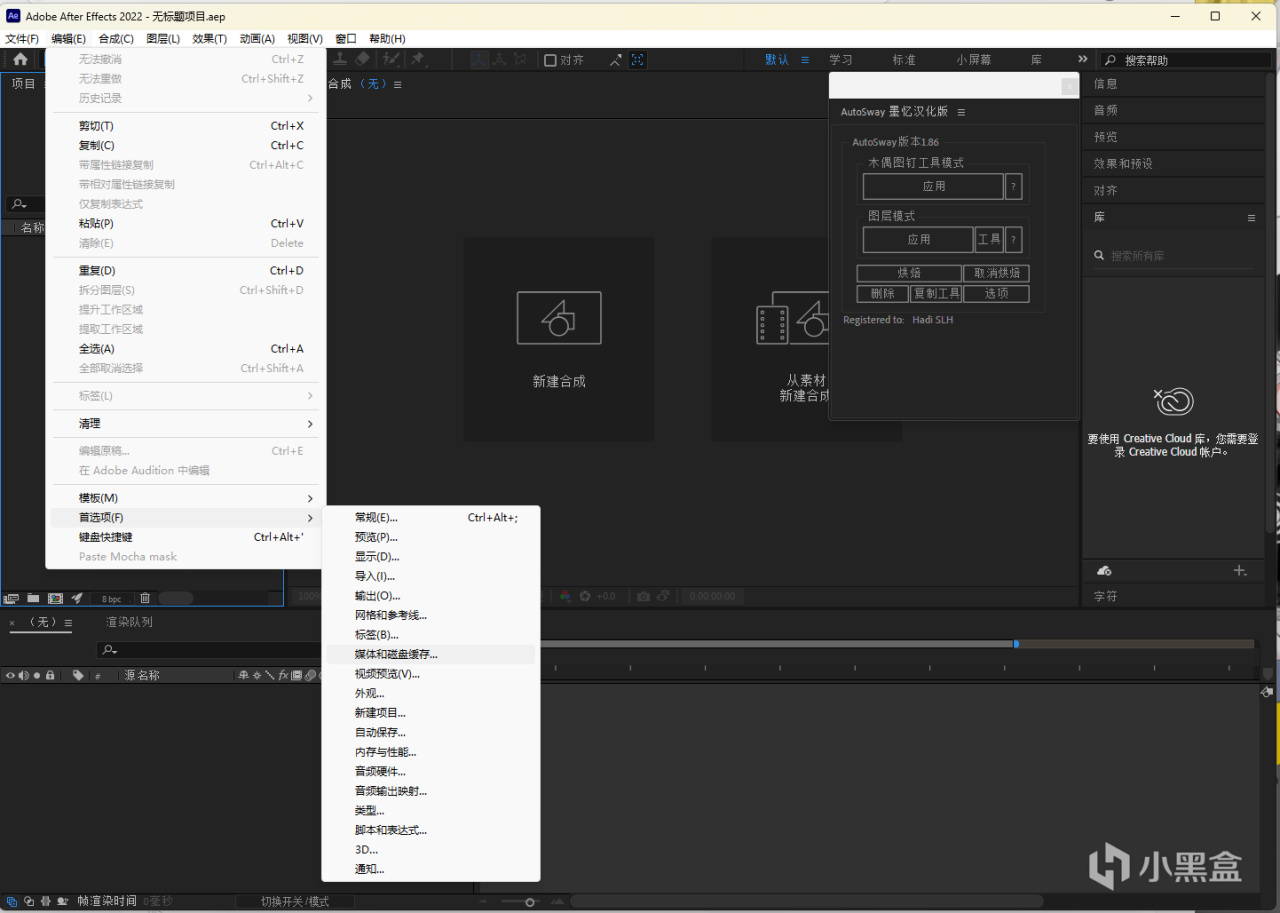Open the 首选项(F) submenu
Image resolution: width=1280 pixels, height=913 pixels.
(186, 518)
